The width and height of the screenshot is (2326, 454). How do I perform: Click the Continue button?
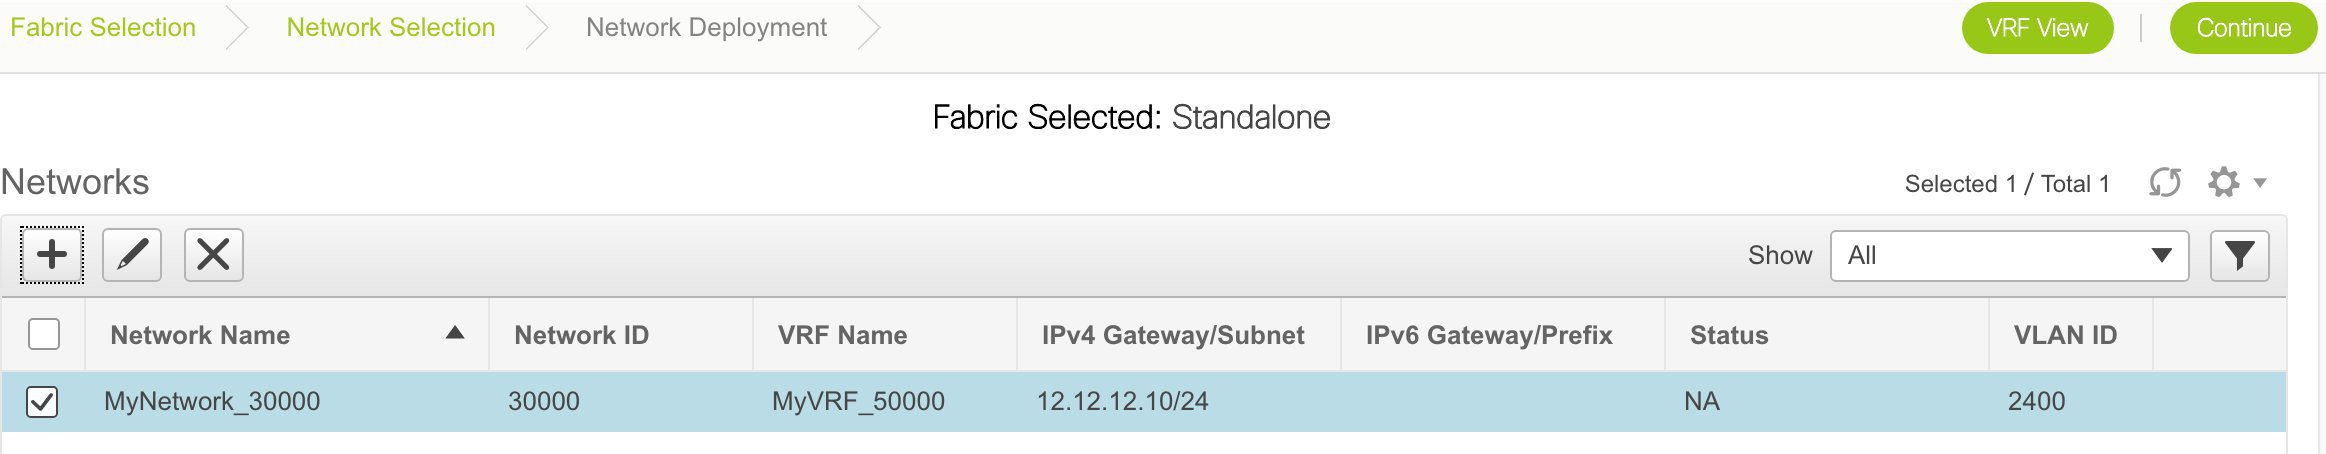pos(2243,28)
